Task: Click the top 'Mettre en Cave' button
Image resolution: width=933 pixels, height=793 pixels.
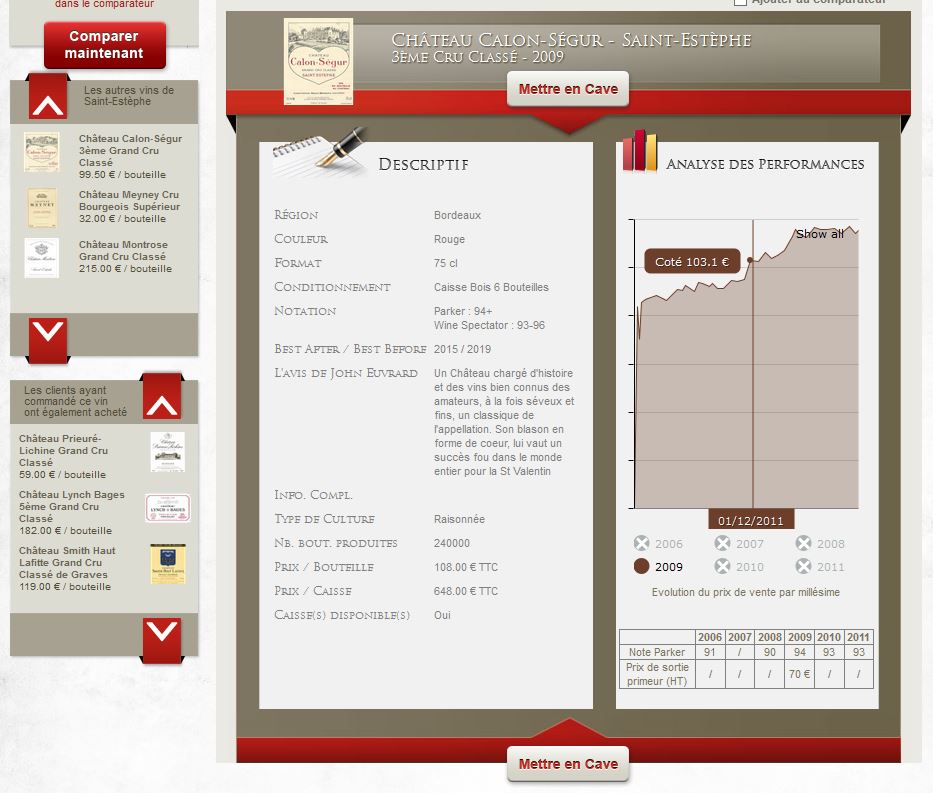Action: pyautogui.click(x=568, y=89)
